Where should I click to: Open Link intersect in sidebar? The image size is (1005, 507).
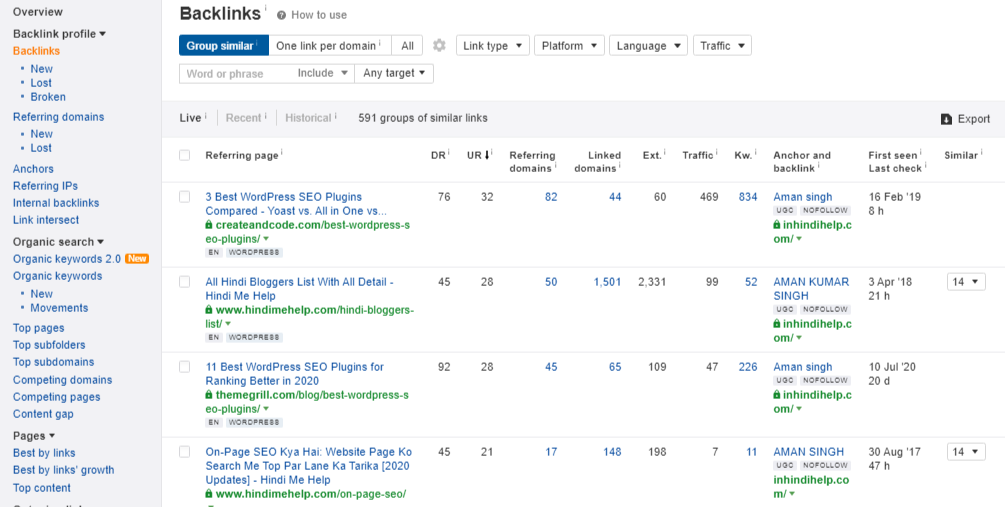[46, 220]
